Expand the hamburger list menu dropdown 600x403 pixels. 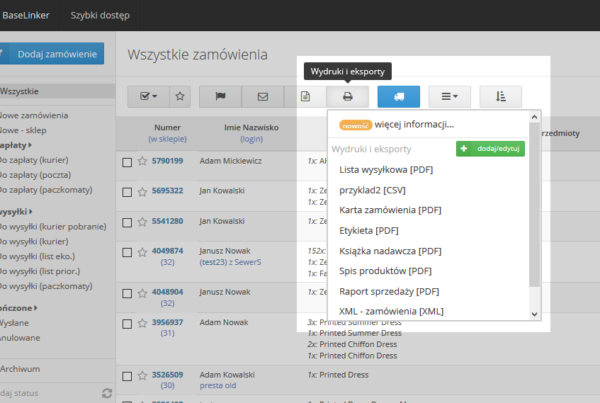click(449, 97)
